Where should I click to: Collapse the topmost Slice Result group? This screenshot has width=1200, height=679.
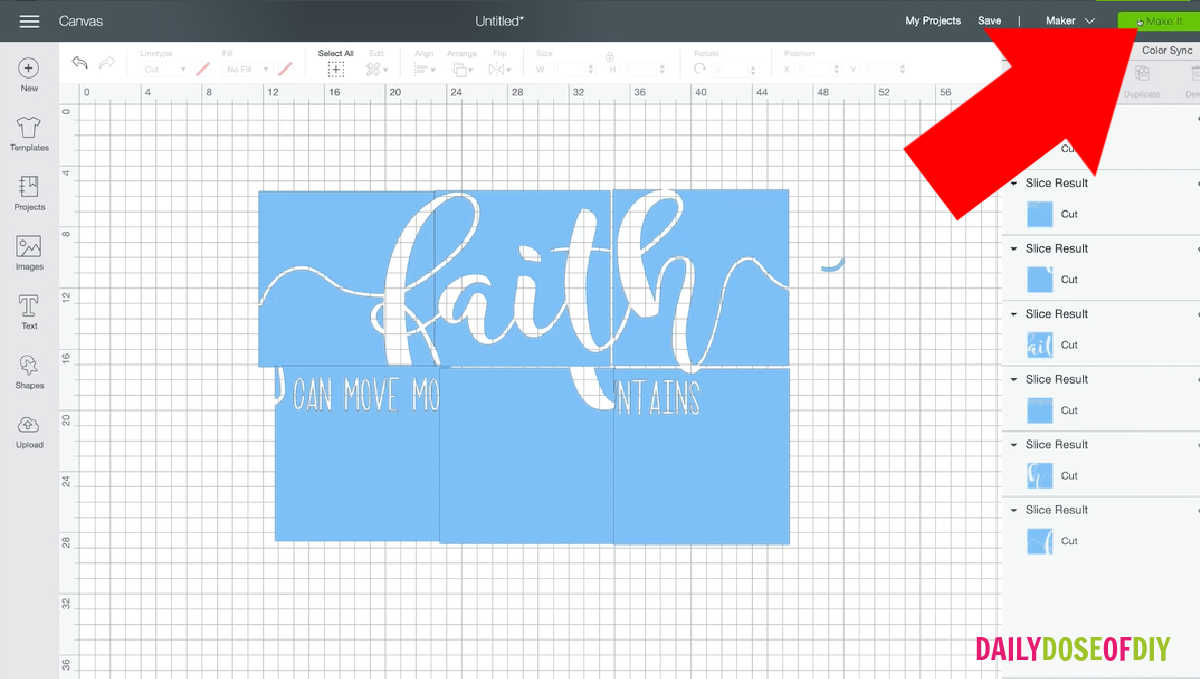click(x=1015, y=183)
